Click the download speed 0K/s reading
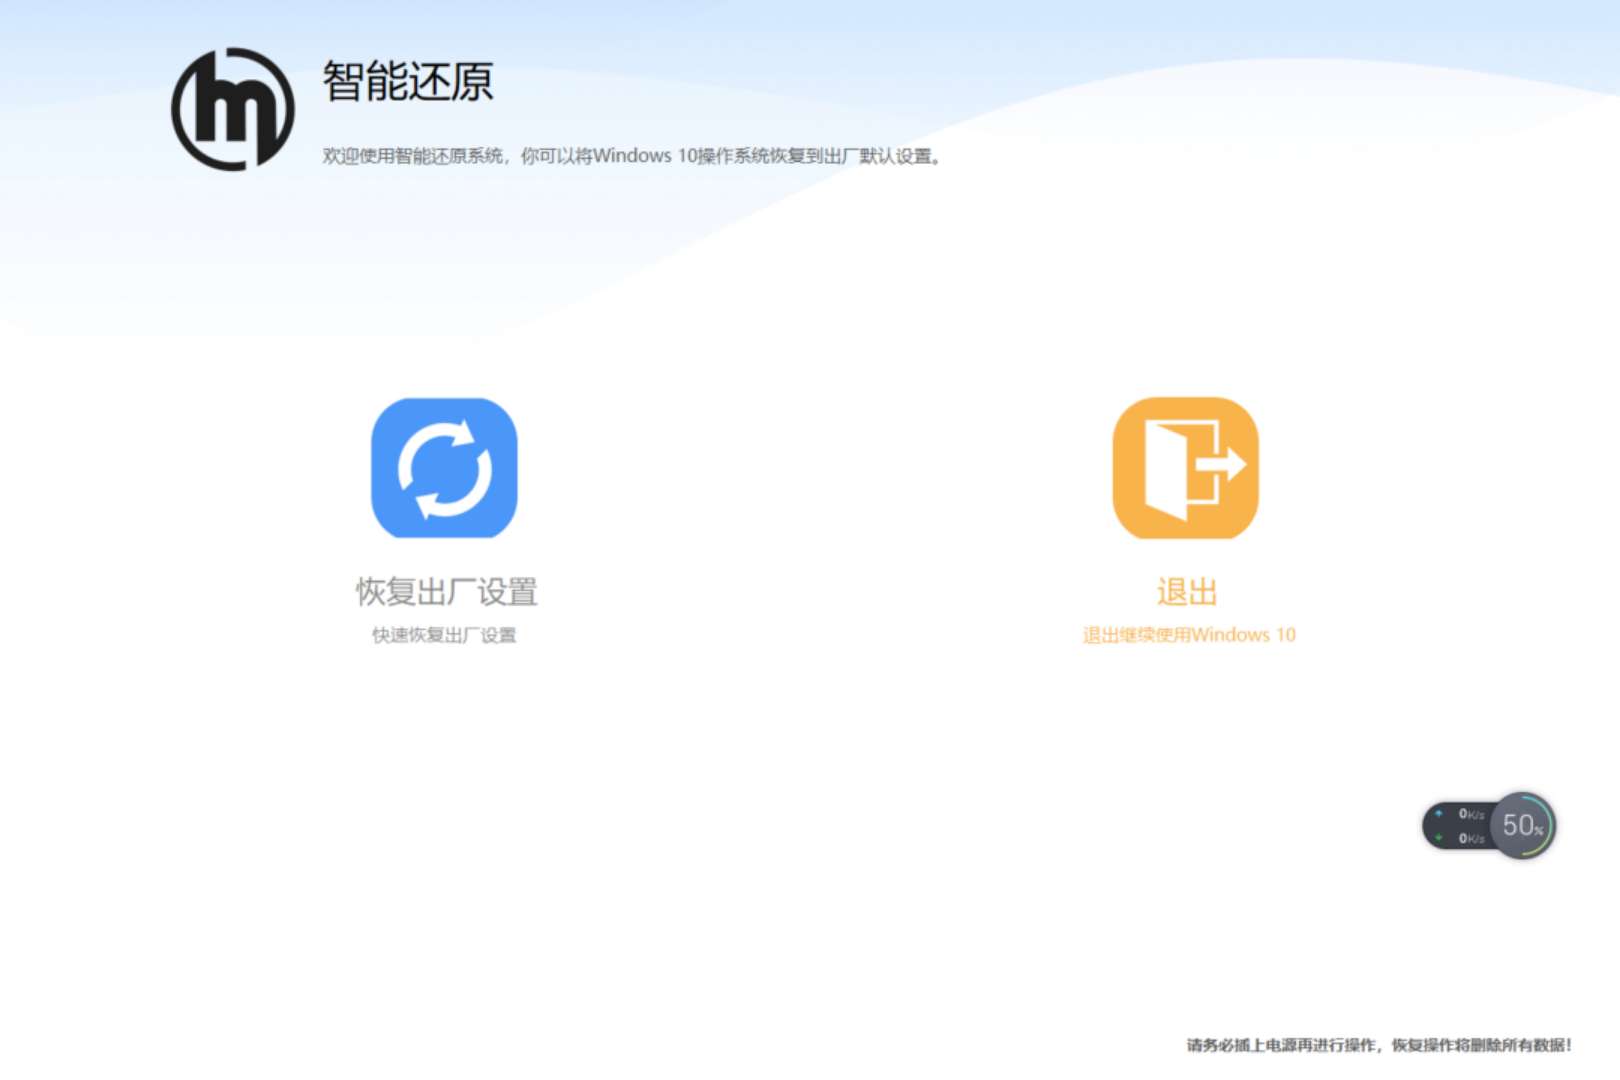The height and width of the screenshot is (1080, 1620). (x=1470, y=838)
